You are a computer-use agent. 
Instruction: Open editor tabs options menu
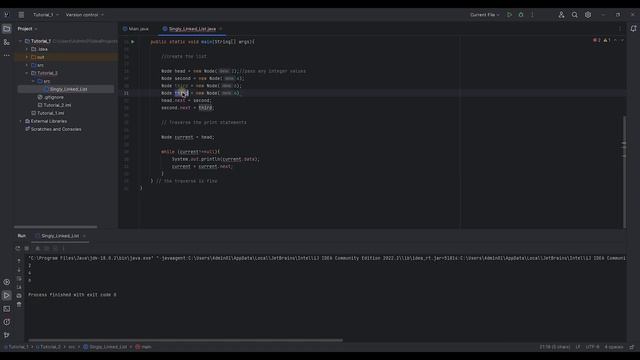620,29
